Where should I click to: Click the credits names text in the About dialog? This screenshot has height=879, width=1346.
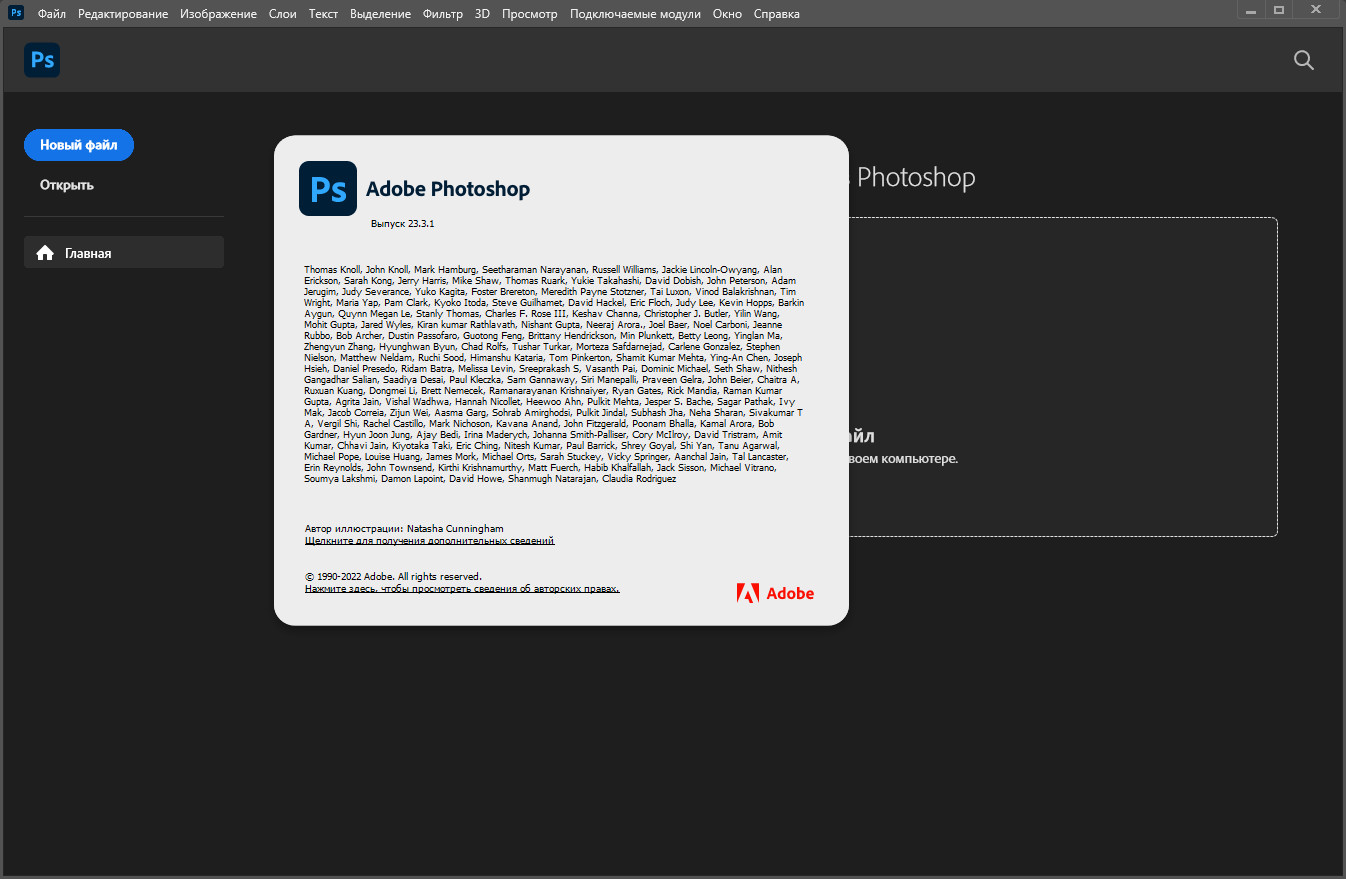click(x=553, y=374)
